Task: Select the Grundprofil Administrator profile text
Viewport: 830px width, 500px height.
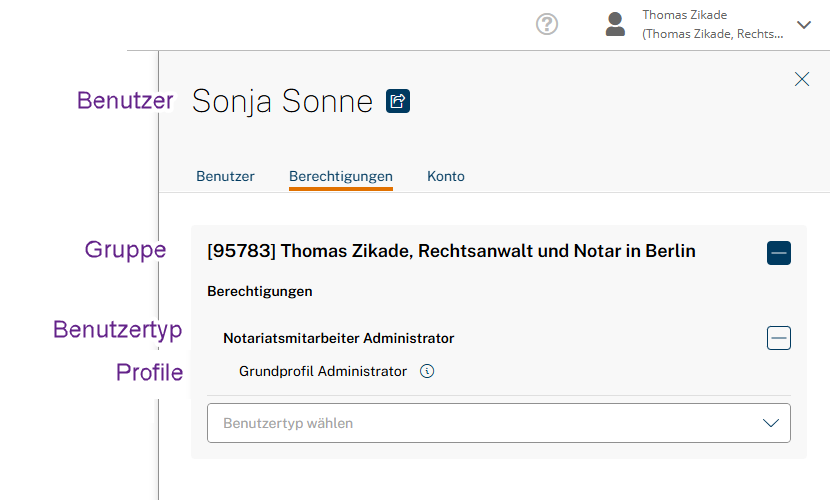Action: tap(323, 371)
